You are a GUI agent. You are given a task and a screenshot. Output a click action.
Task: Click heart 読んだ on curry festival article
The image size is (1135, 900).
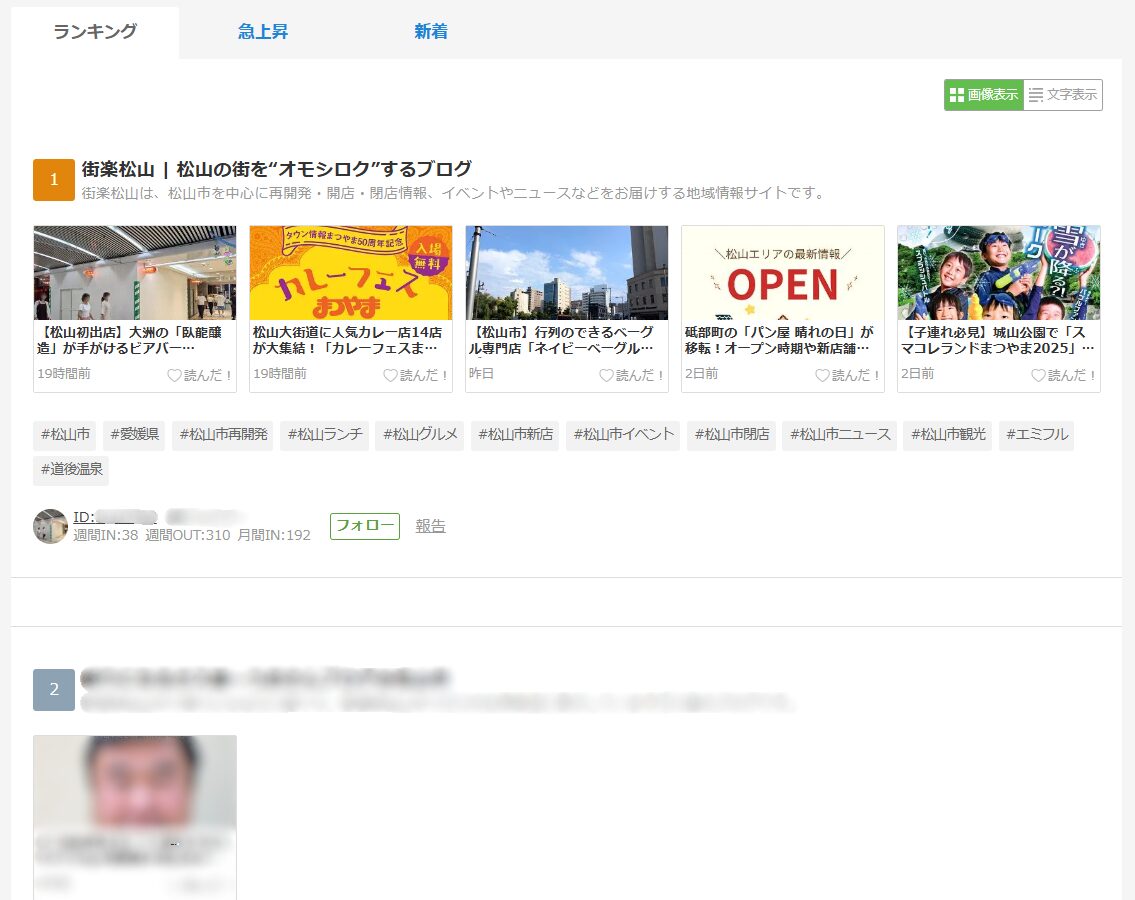416,375
